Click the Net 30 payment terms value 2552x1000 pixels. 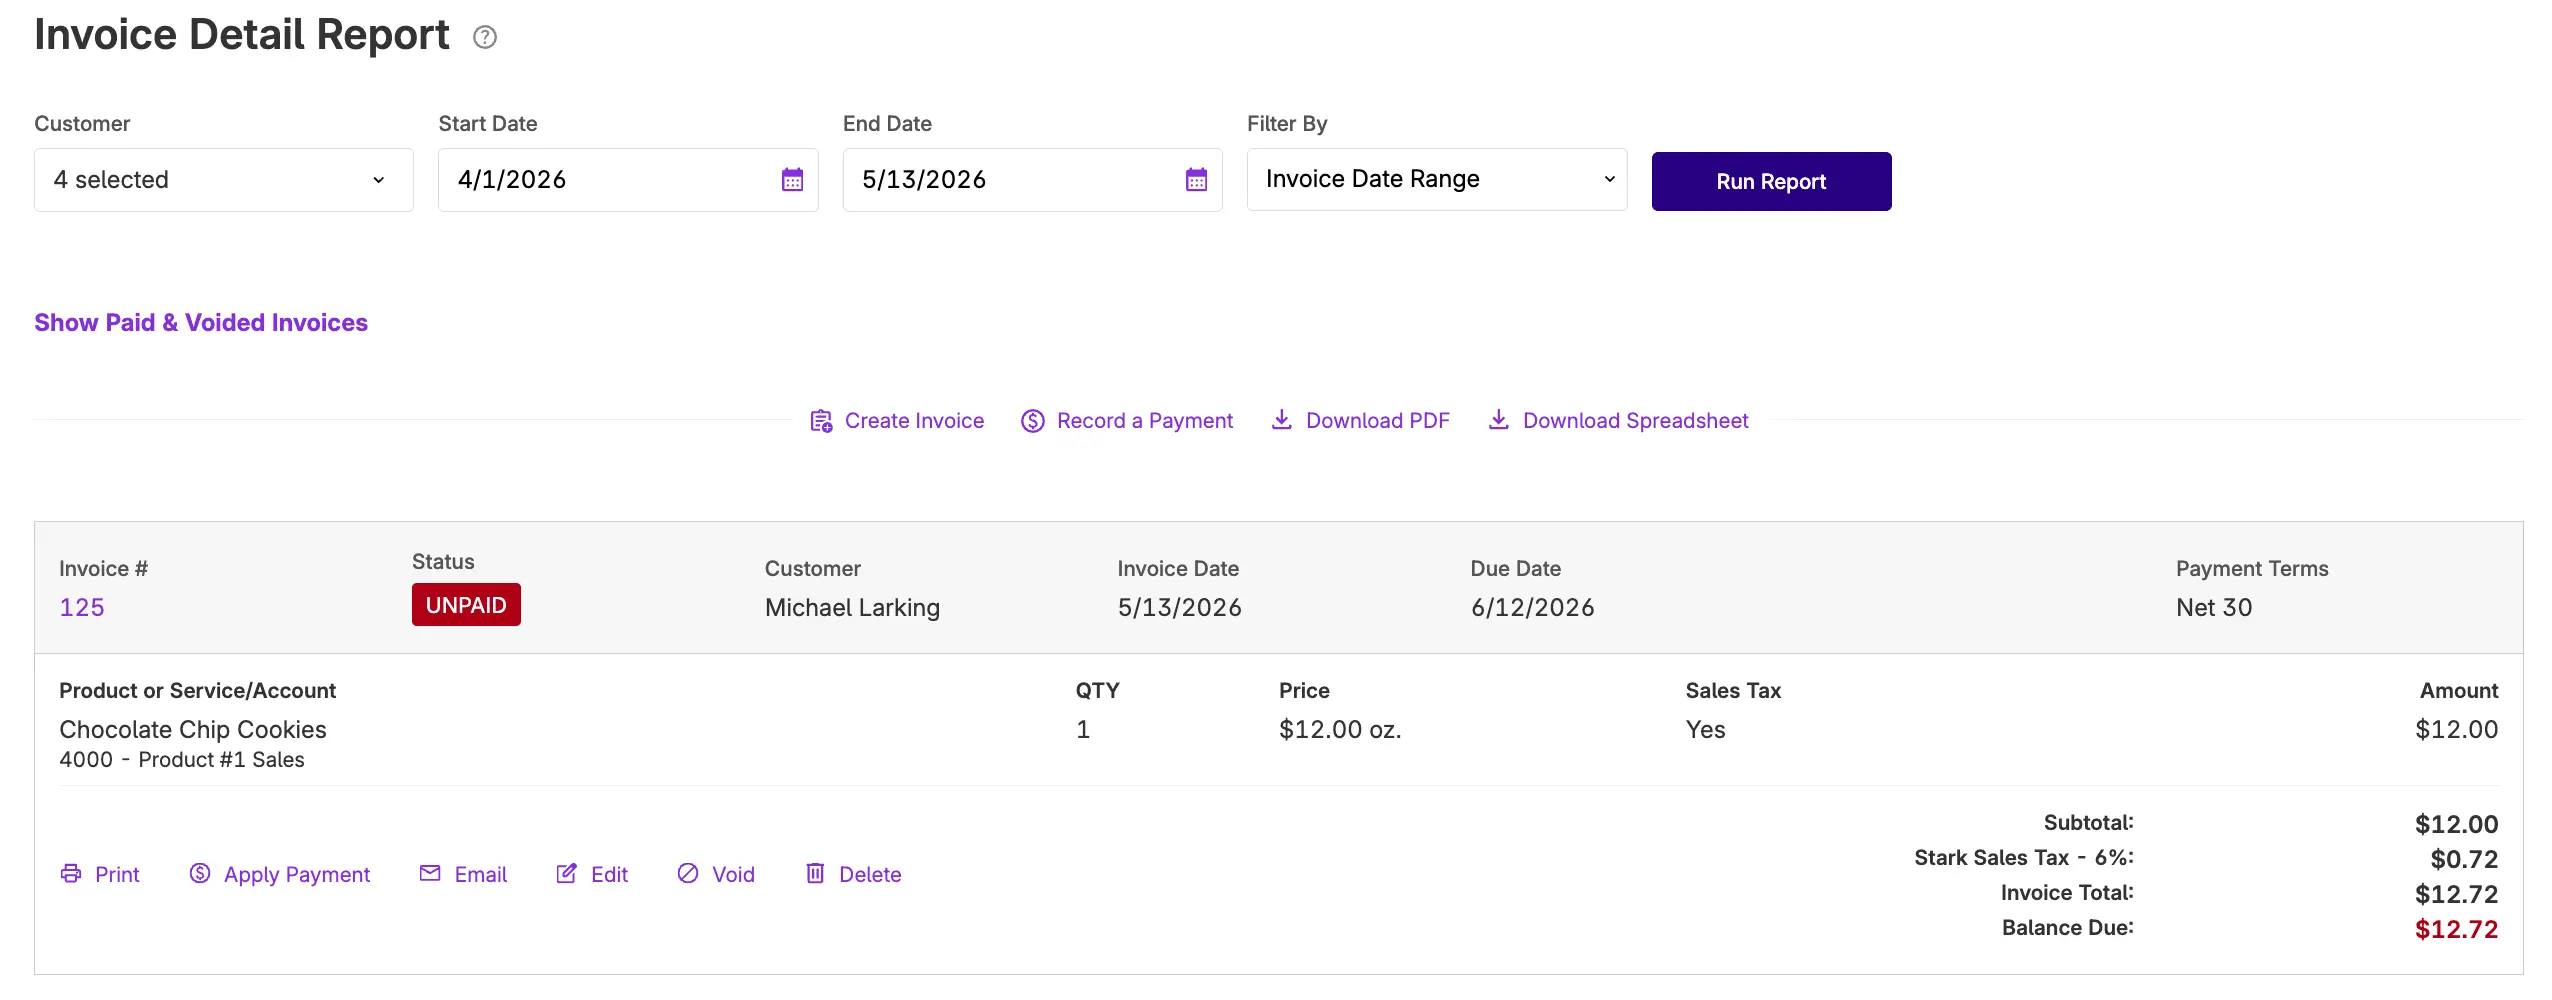2214,608
